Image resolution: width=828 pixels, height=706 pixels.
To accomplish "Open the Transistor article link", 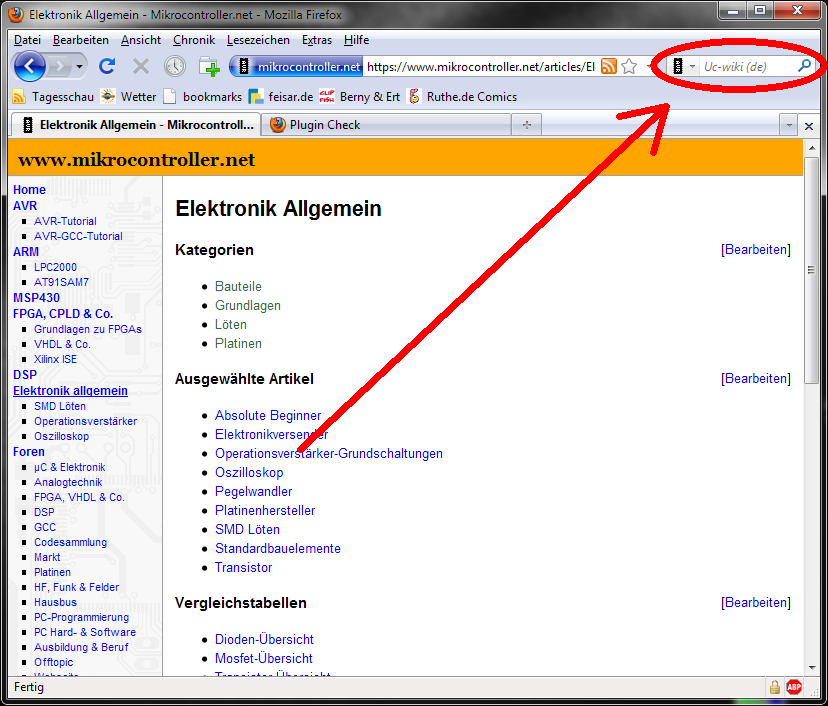I will pos(243,568).
